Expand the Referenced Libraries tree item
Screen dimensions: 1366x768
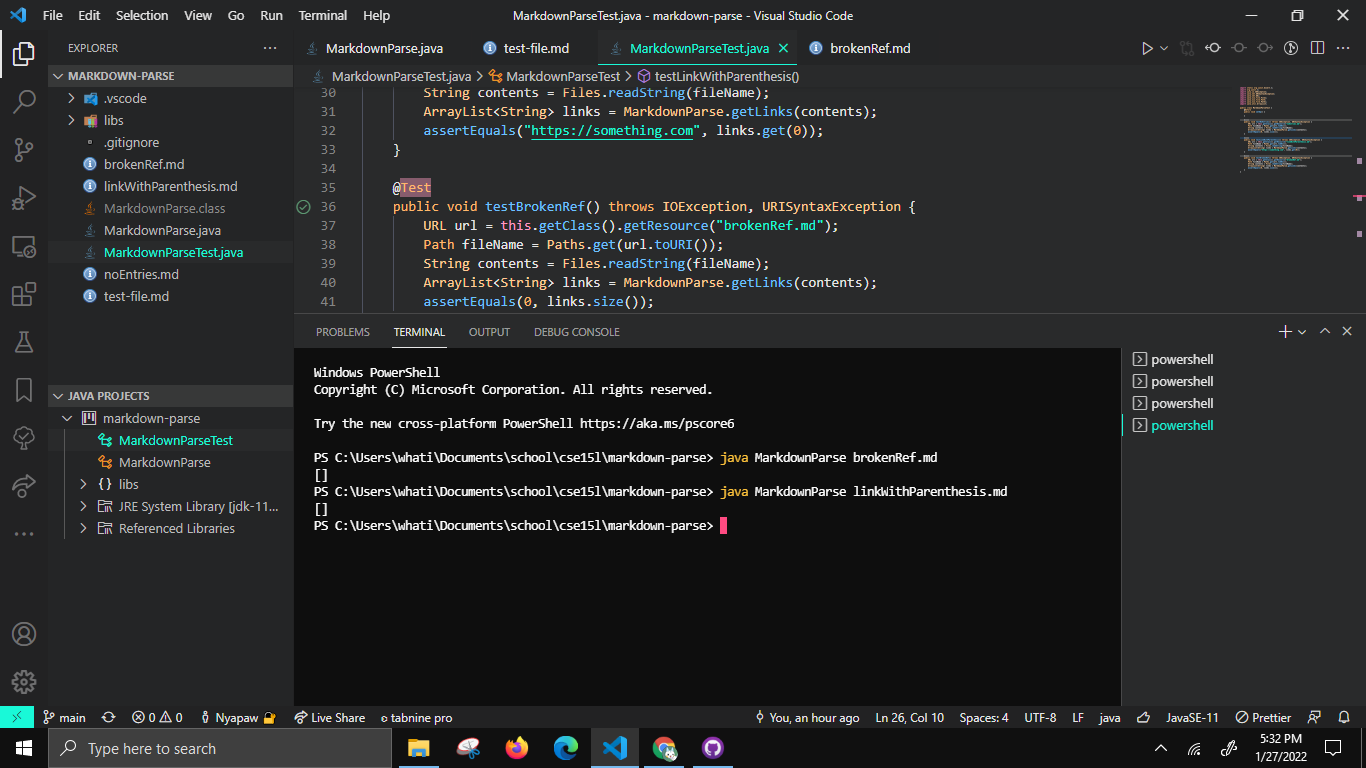[x=84, y=528]
